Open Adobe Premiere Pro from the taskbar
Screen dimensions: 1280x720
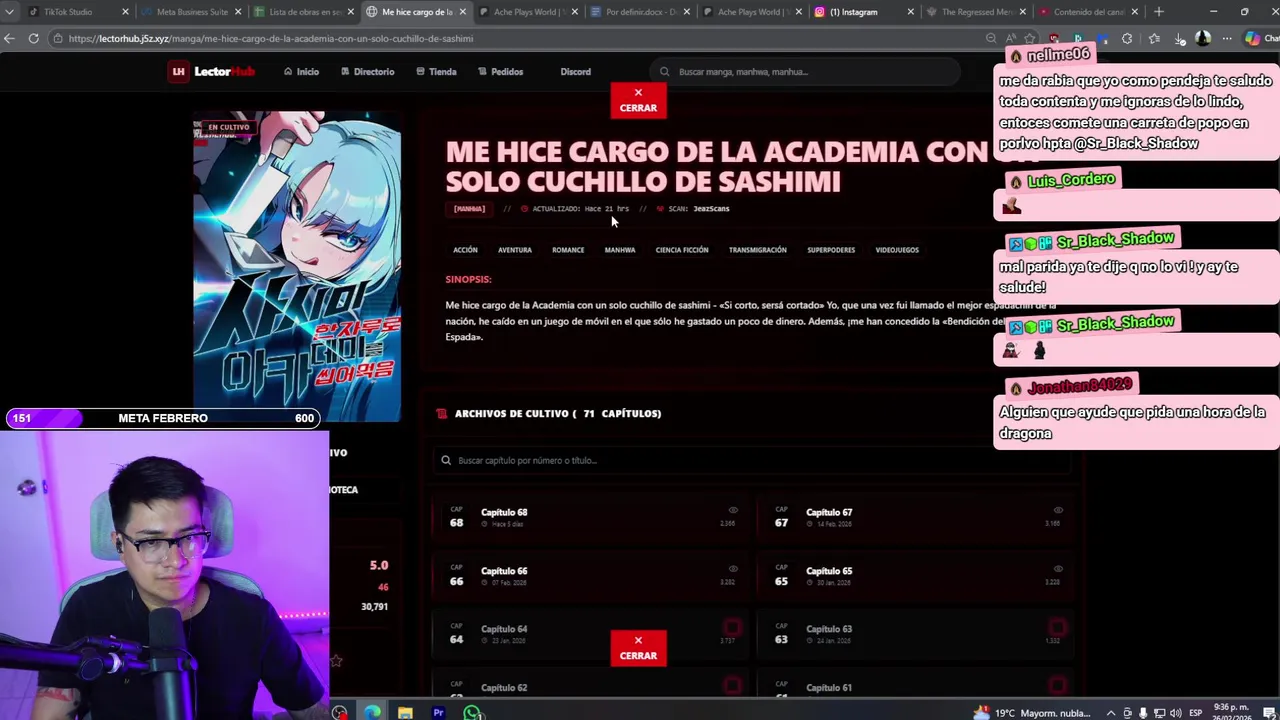point(438,712)
